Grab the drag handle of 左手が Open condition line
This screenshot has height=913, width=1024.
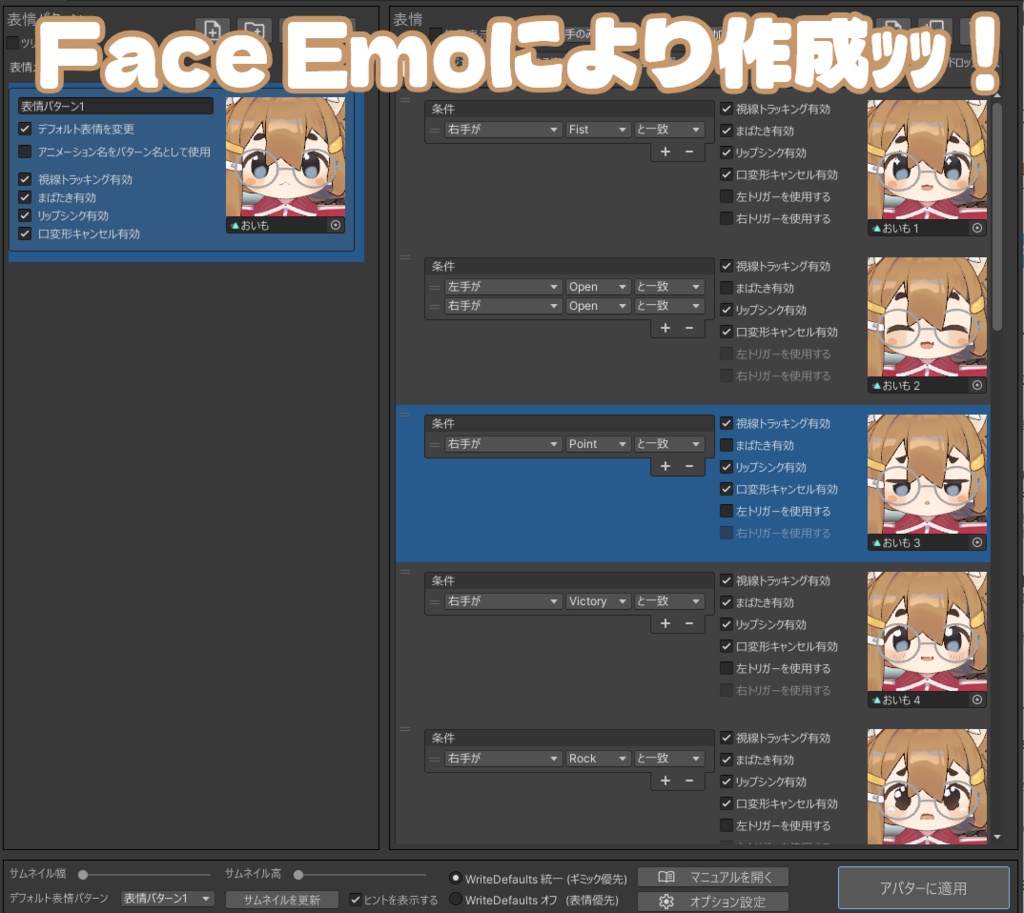tap(435, 287)
